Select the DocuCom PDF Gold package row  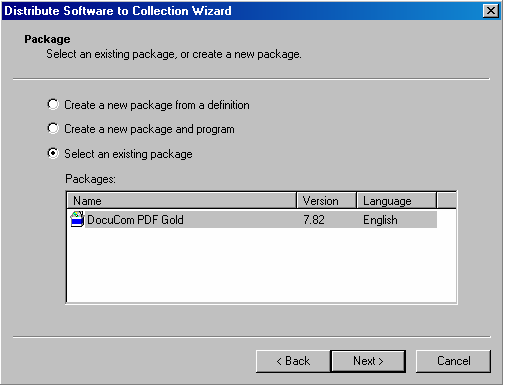coord(253,219)
